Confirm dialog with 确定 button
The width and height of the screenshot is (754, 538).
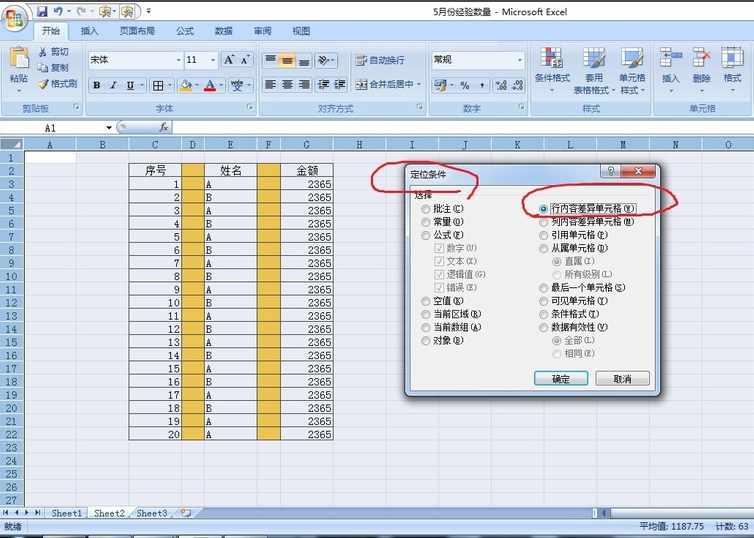click(561, 379)
